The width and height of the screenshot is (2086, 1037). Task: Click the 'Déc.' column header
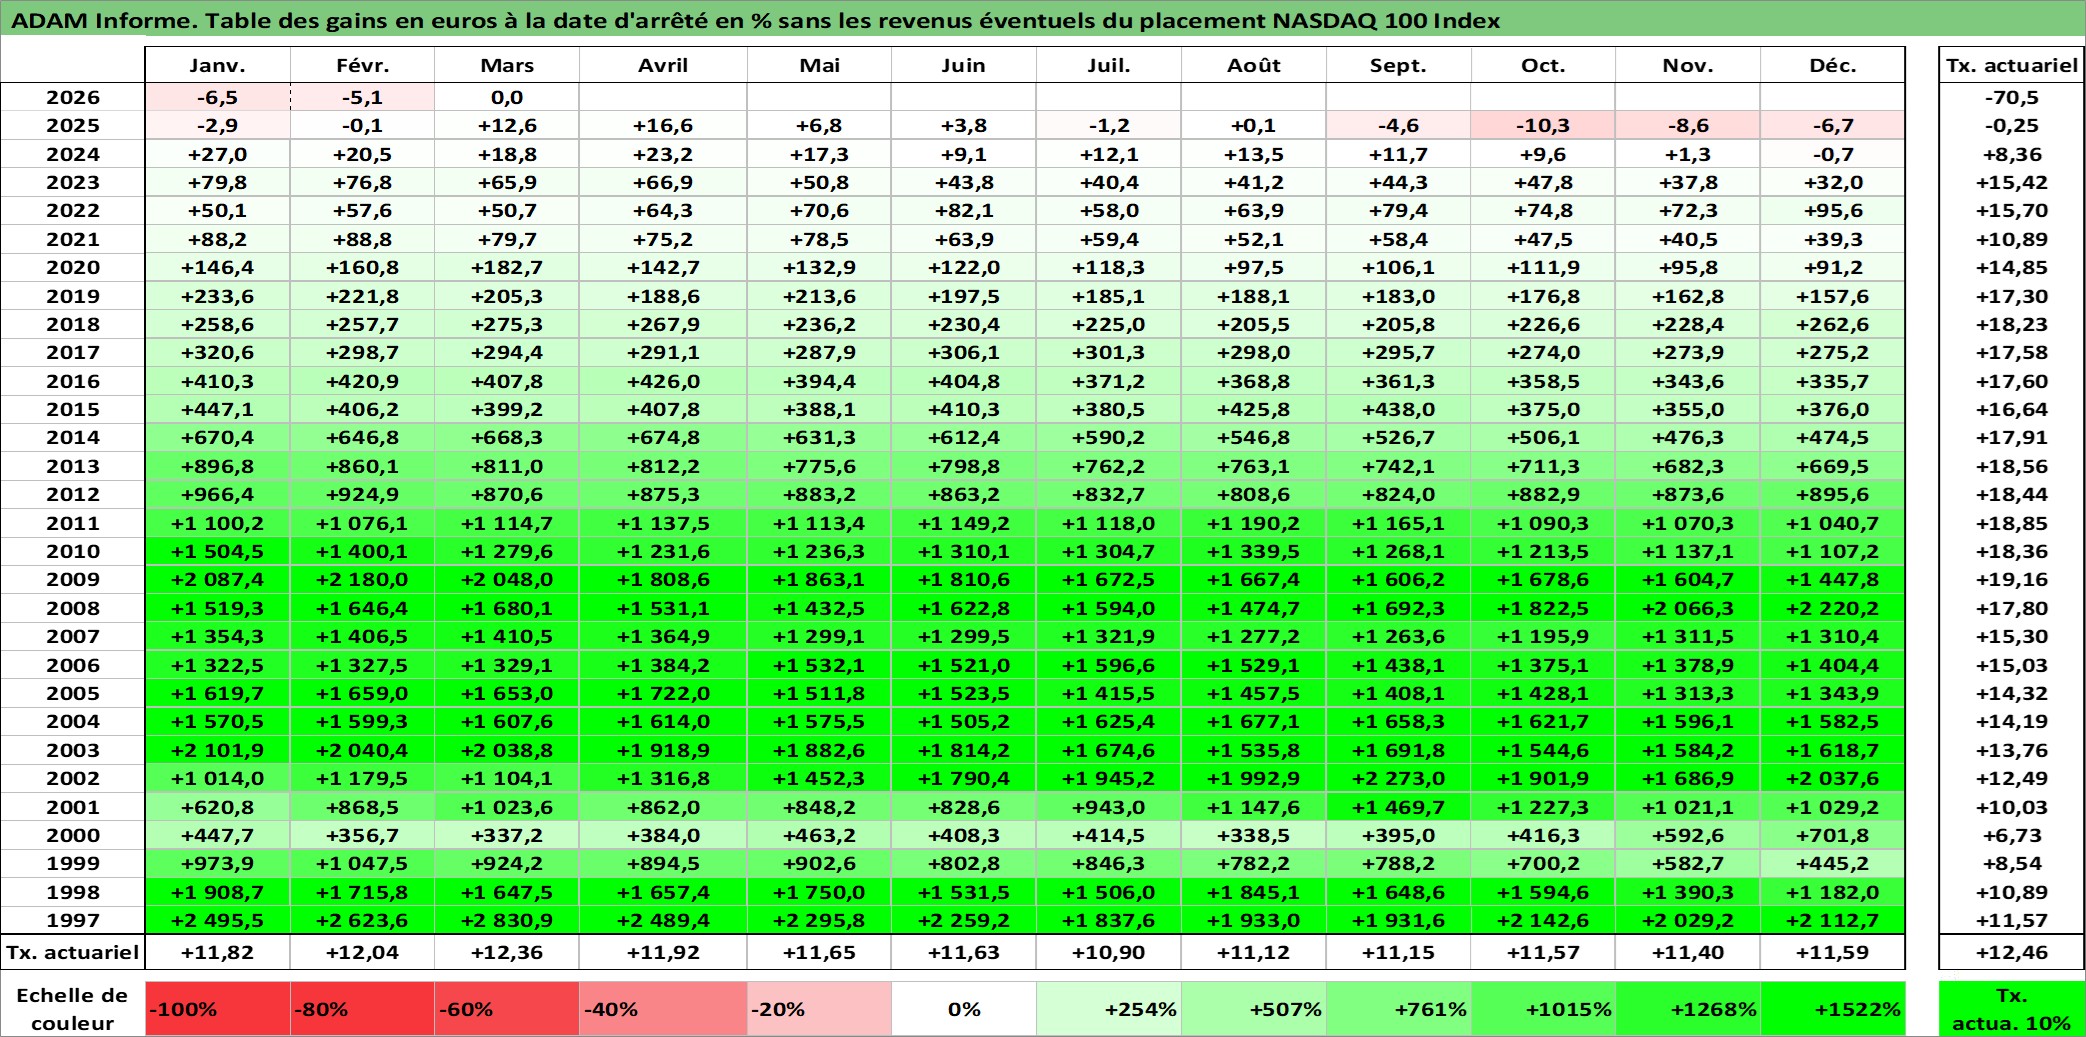pyautogui.click(x=1832, y=65)
